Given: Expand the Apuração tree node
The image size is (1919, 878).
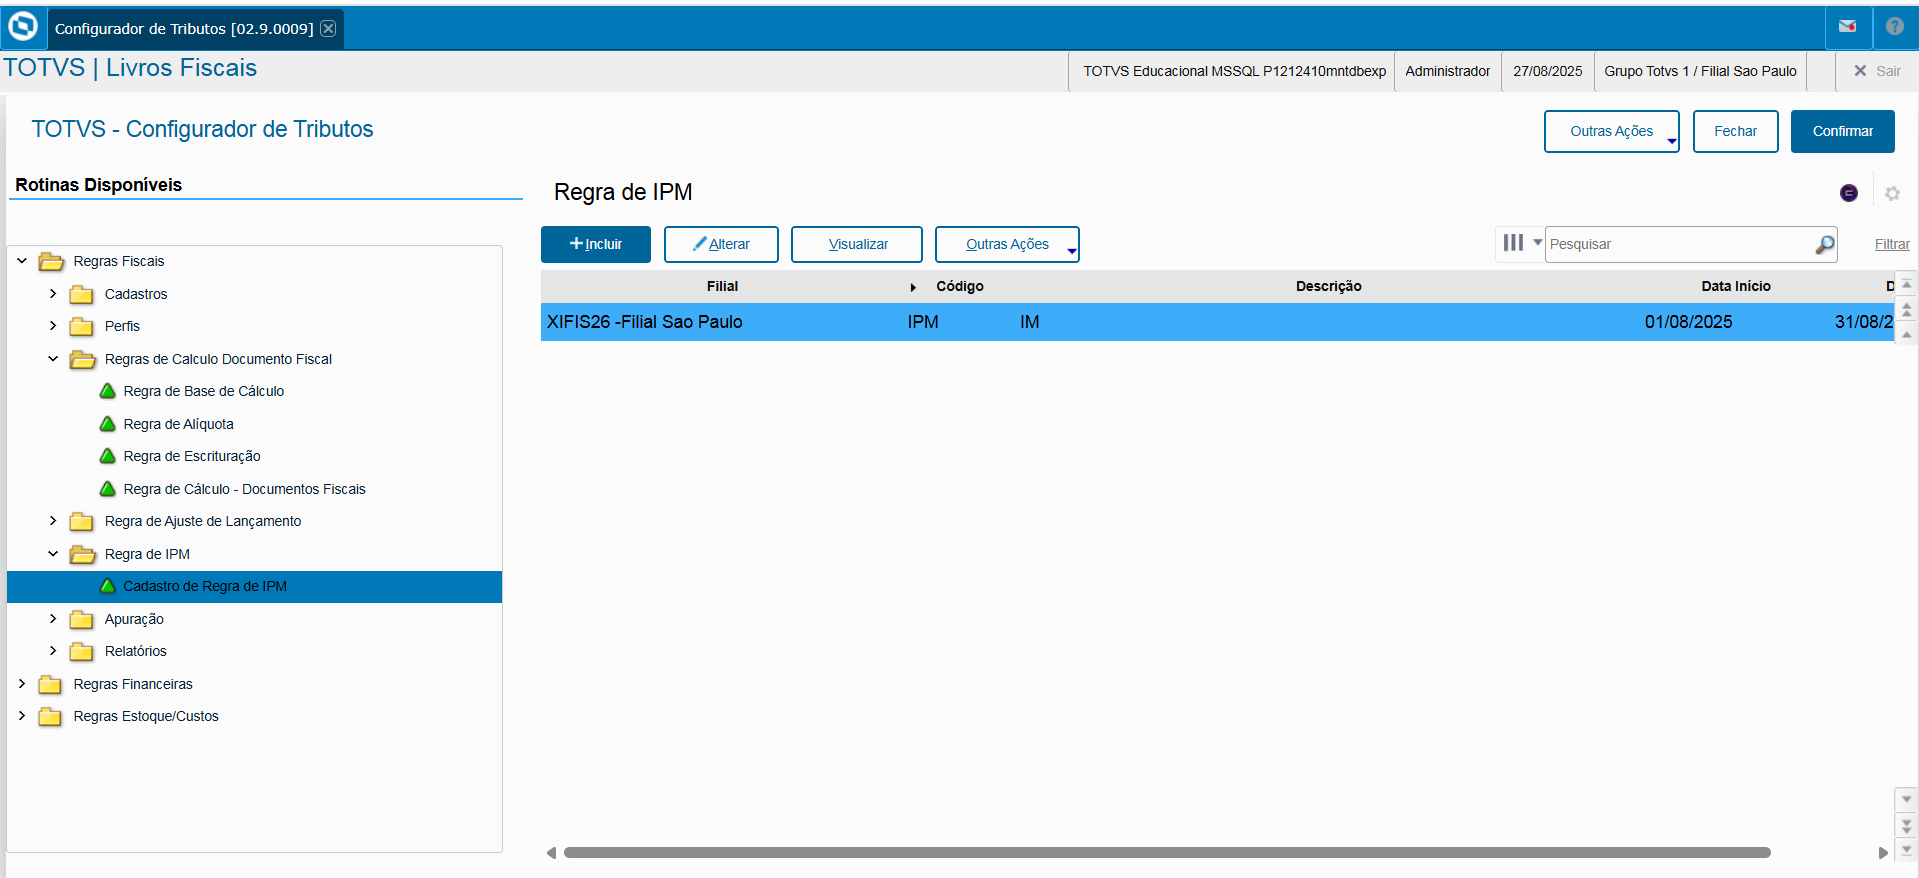Looking at the screenshot, I should click(53, 619).
